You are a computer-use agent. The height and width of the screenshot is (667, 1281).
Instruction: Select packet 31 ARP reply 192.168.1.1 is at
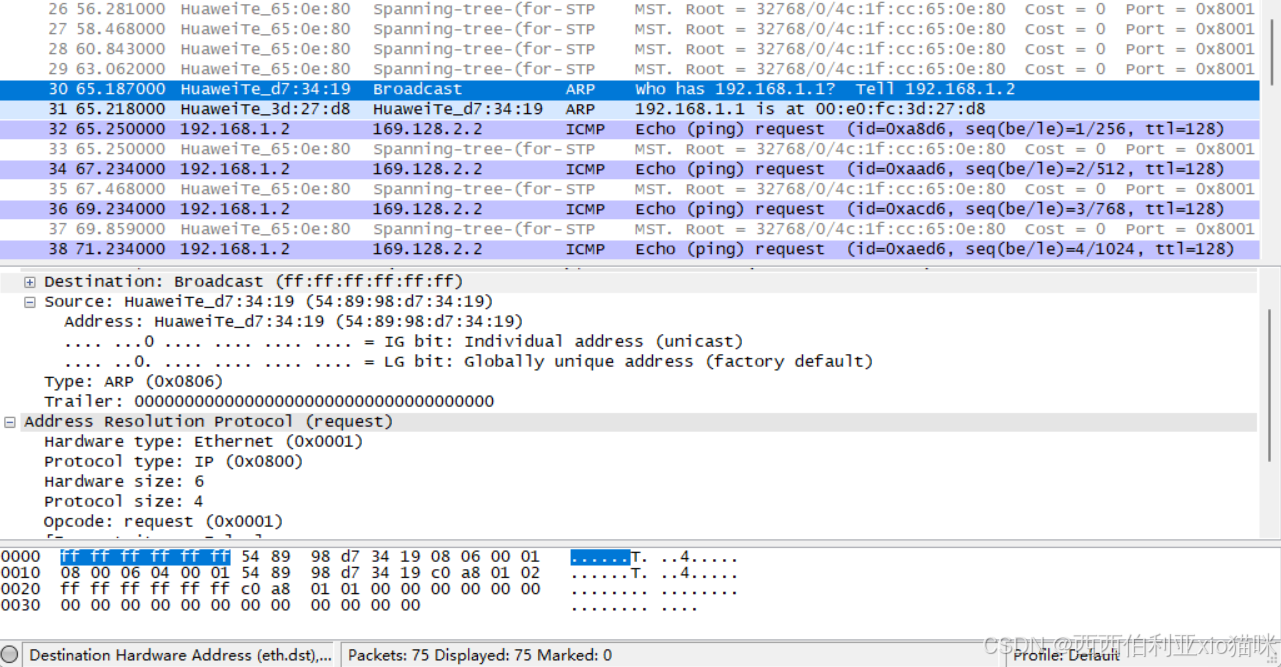(x=628, y=109)
